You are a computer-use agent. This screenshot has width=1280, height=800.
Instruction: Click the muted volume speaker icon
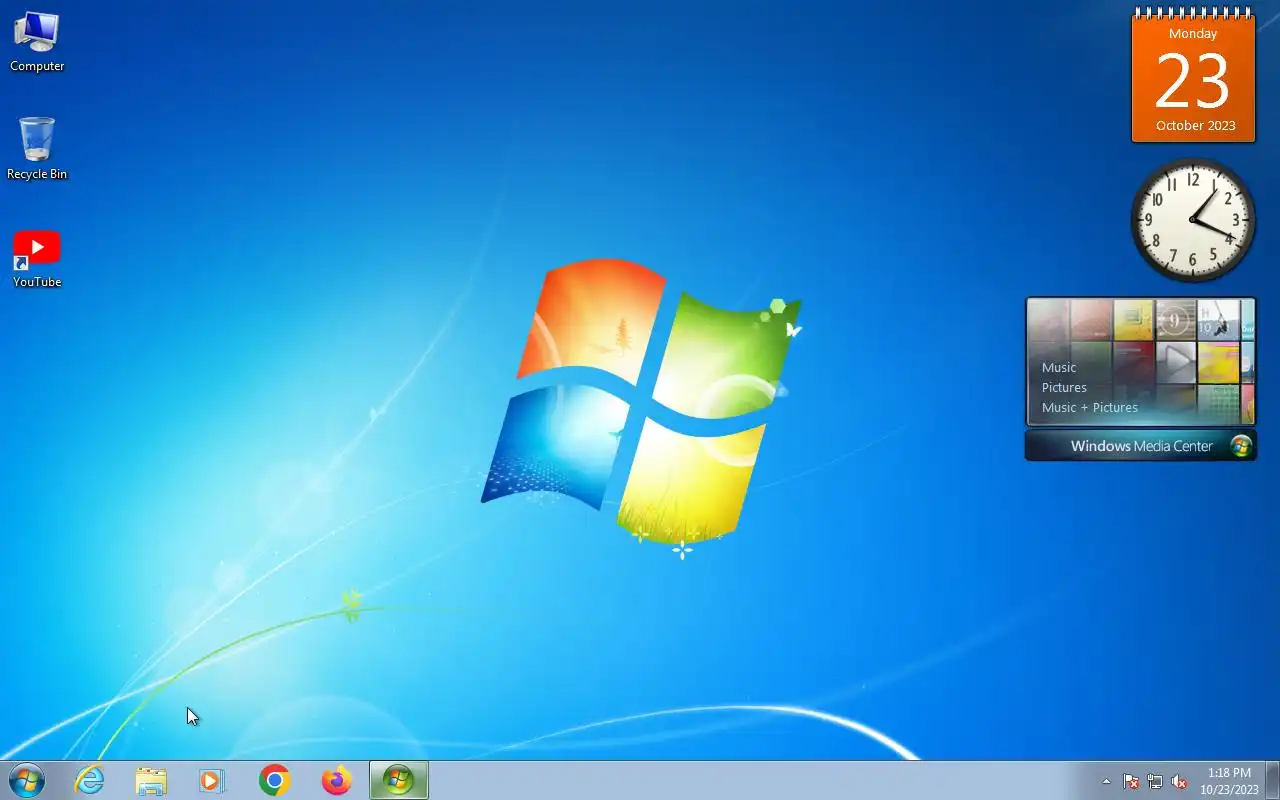tap(1179, 781)
